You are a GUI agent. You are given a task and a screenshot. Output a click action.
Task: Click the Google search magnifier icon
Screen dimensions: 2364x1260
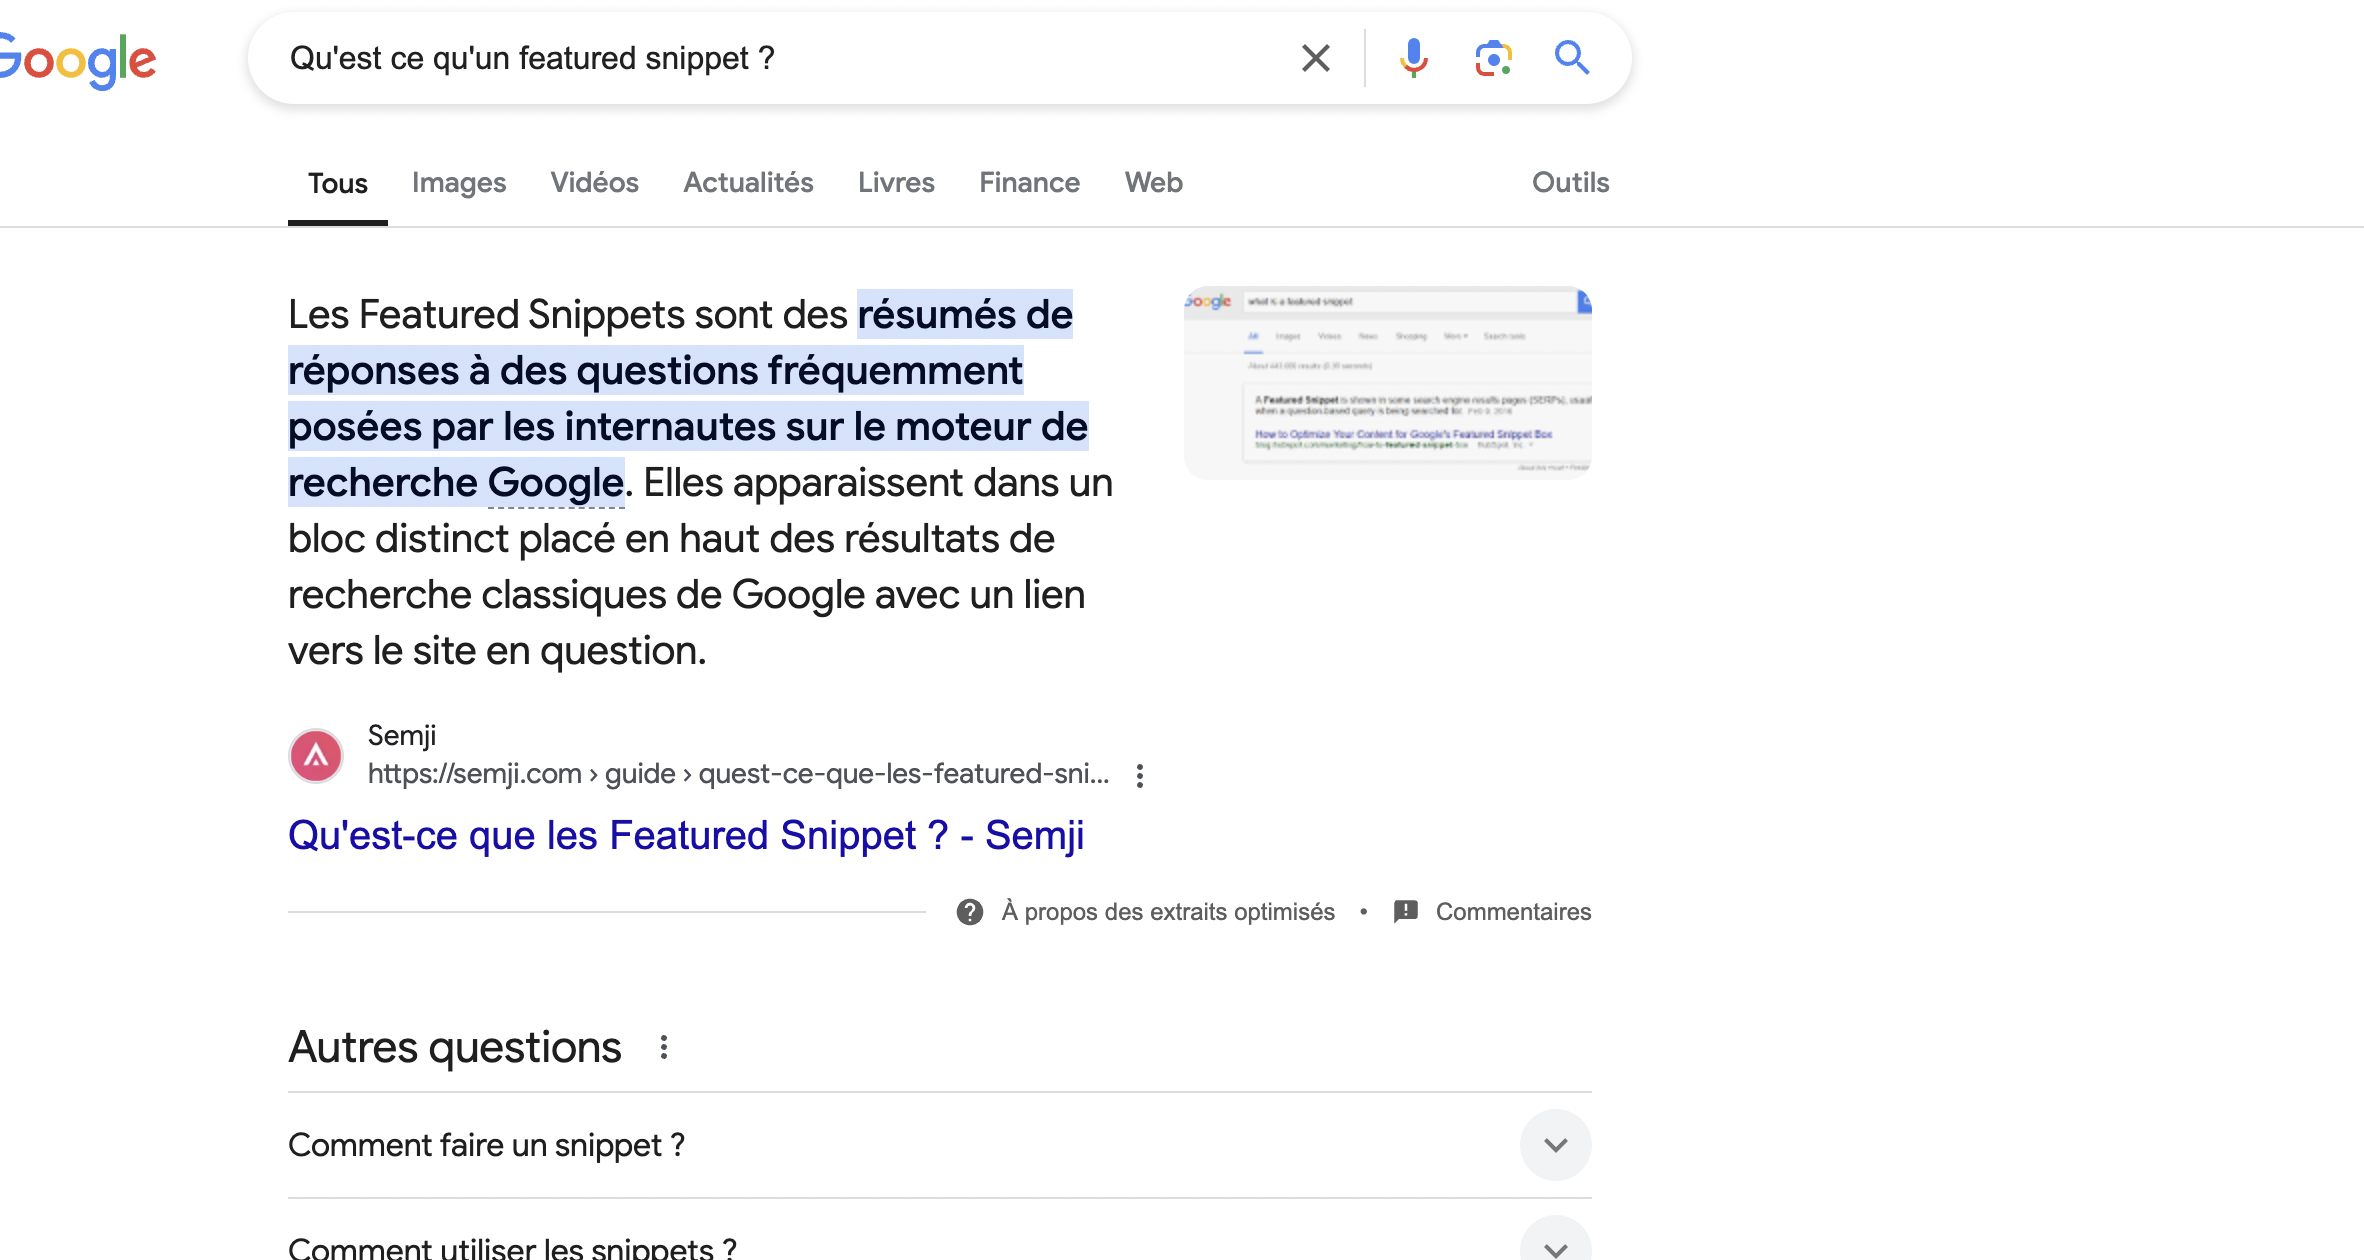coord(1571,58)
